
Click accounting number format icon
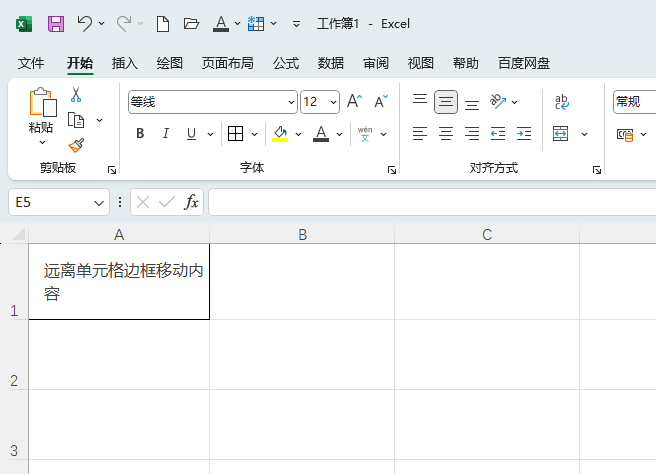point(625,135)
